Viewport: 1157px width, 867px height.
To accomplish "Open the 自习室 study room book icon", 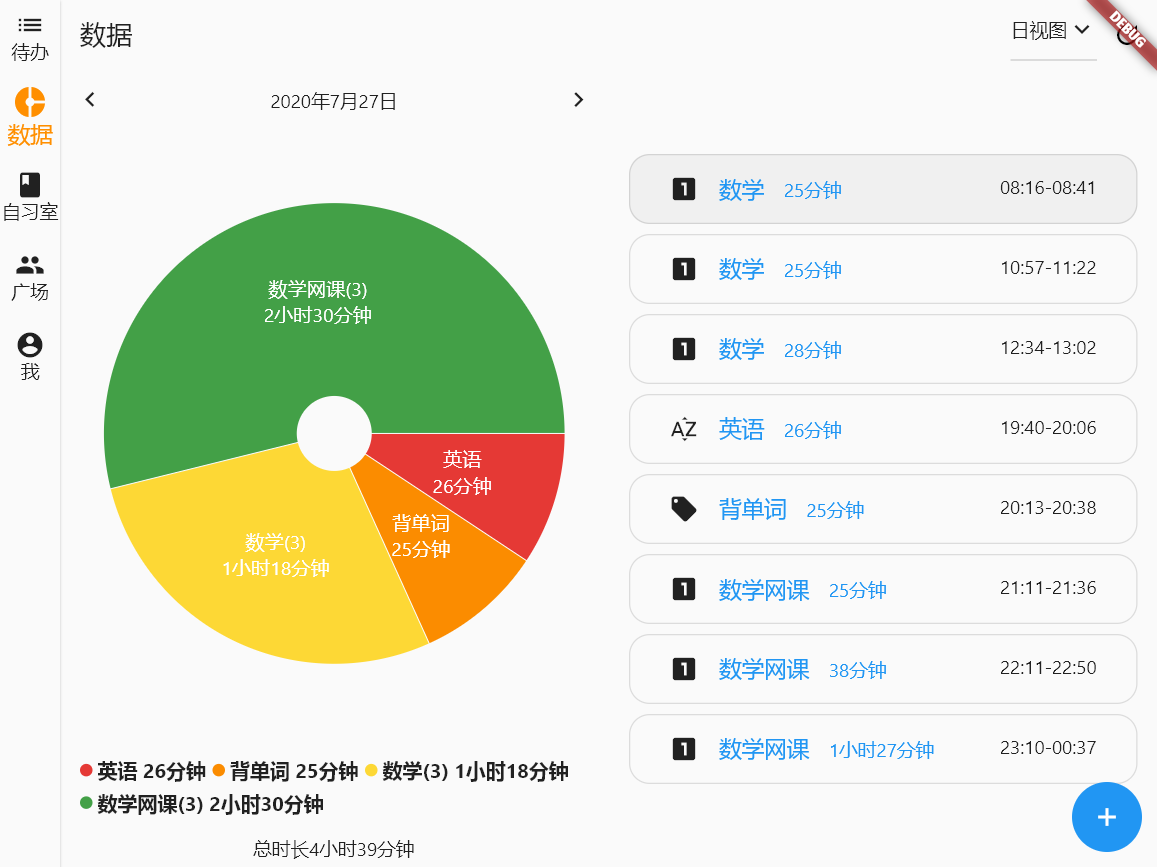I will pos(30,185).
